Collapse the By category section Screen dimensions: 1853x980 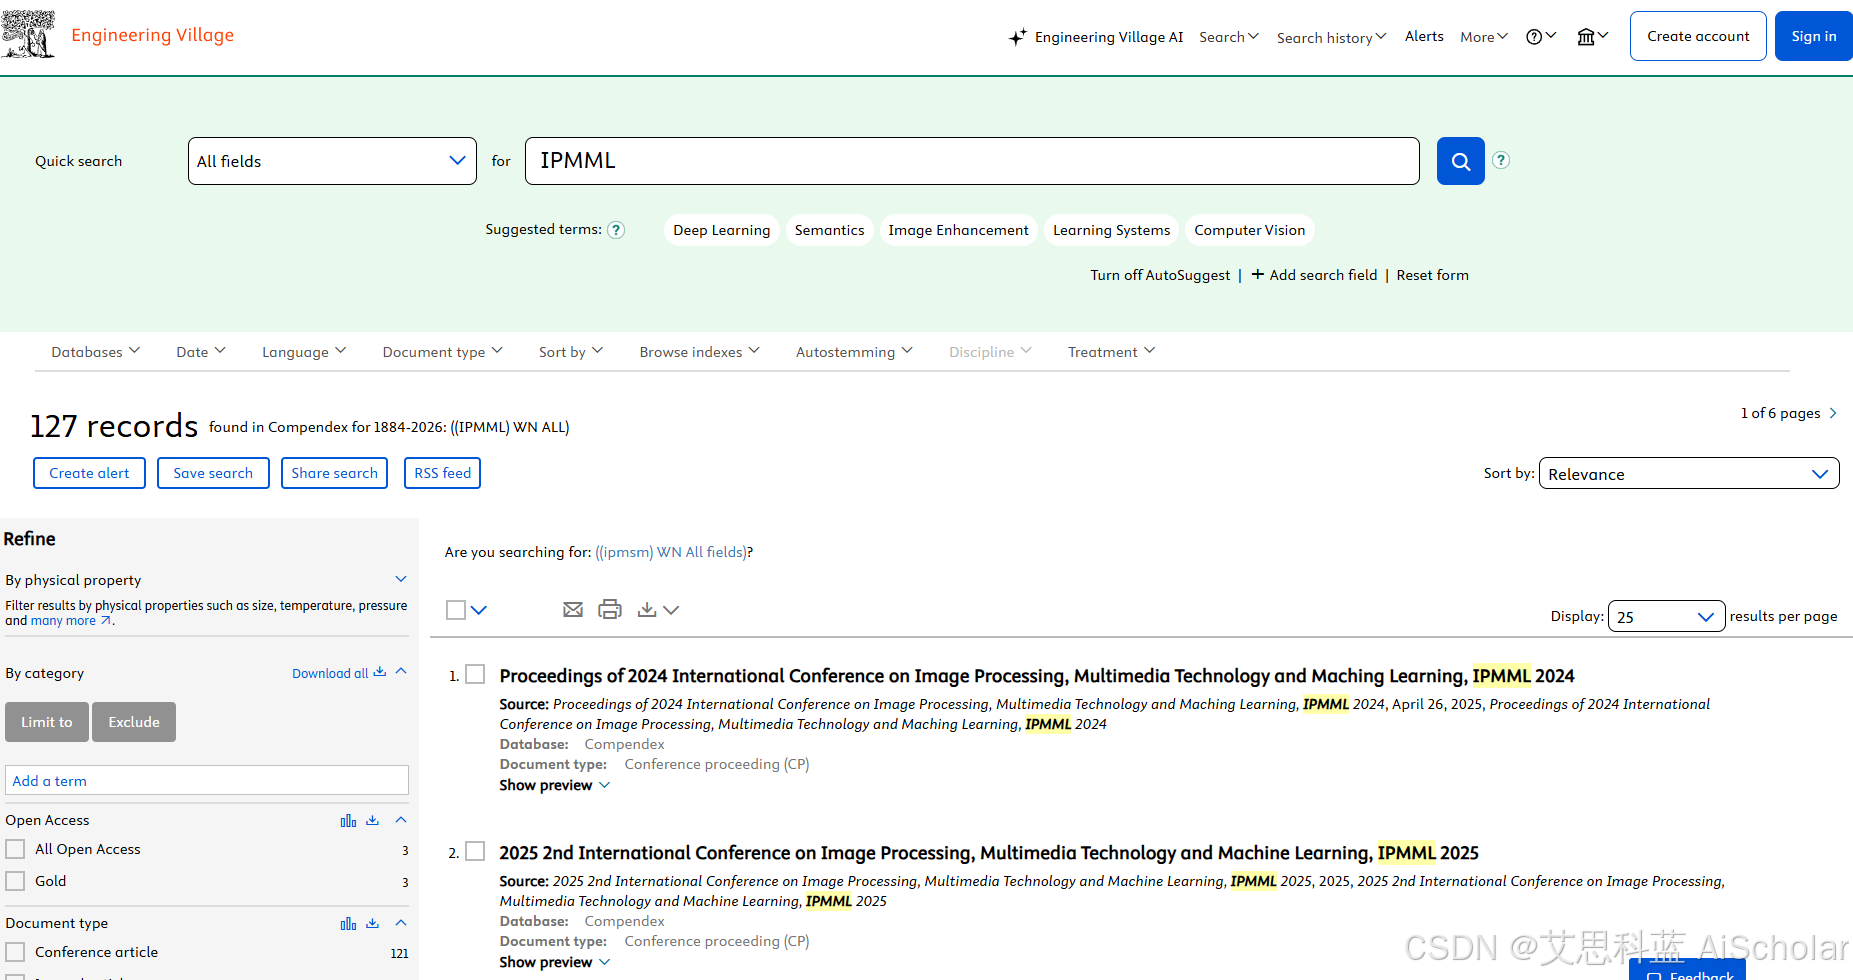click(x=401, y=671)
